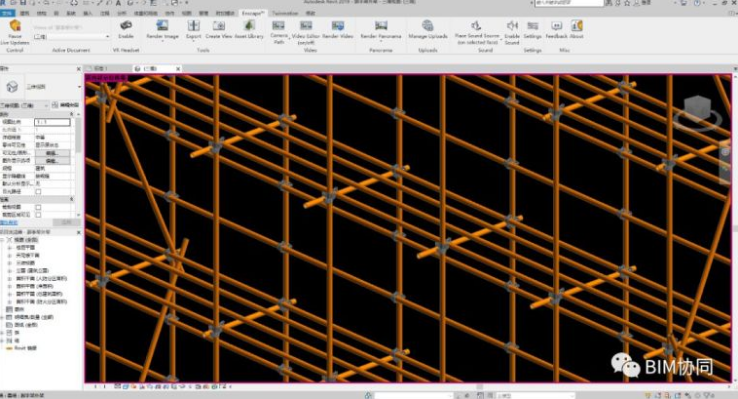Close the Project Browser panel
The width and height of the screenshot is (738, 399).
coord(79,232)
